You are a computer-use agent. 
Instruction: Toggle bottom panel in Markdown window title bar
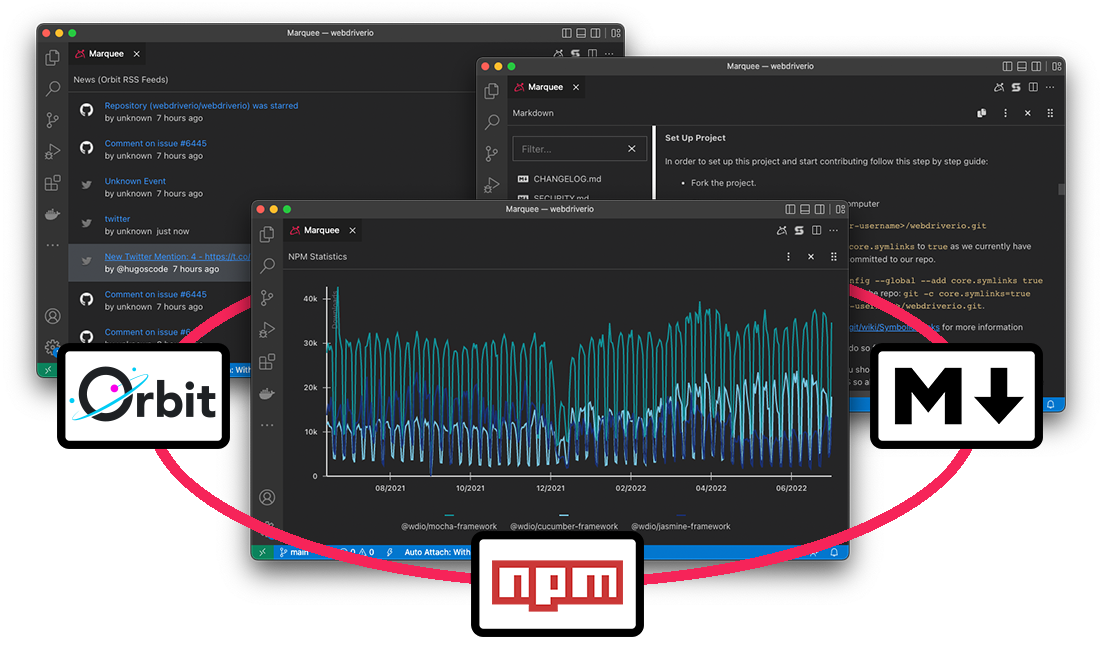[1021, 66]
